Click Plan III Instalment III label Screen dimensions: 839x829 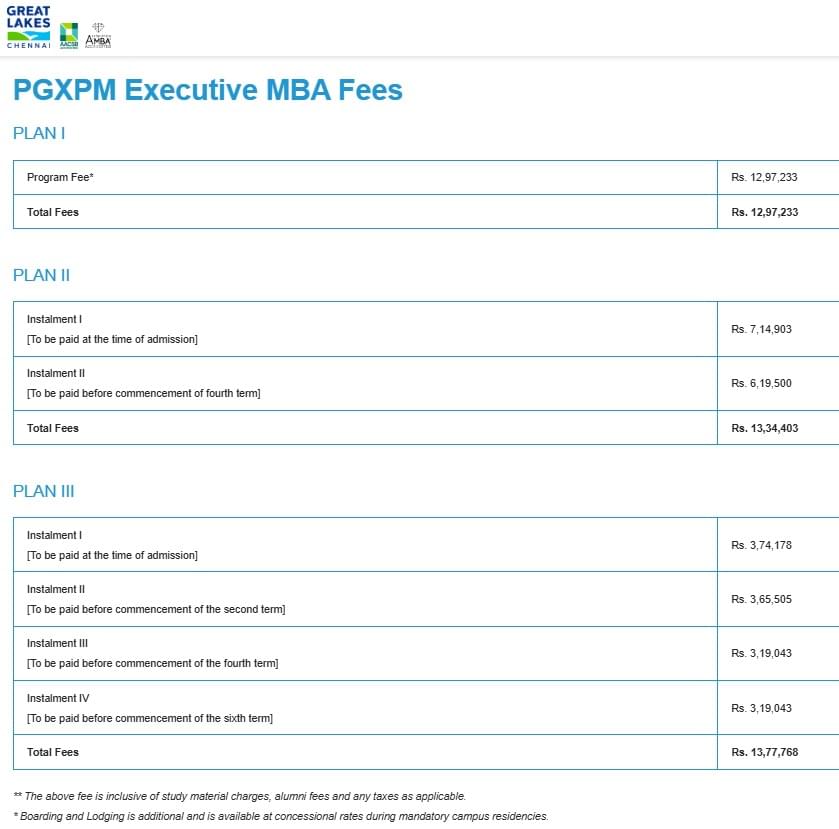[x=57, y=643]
